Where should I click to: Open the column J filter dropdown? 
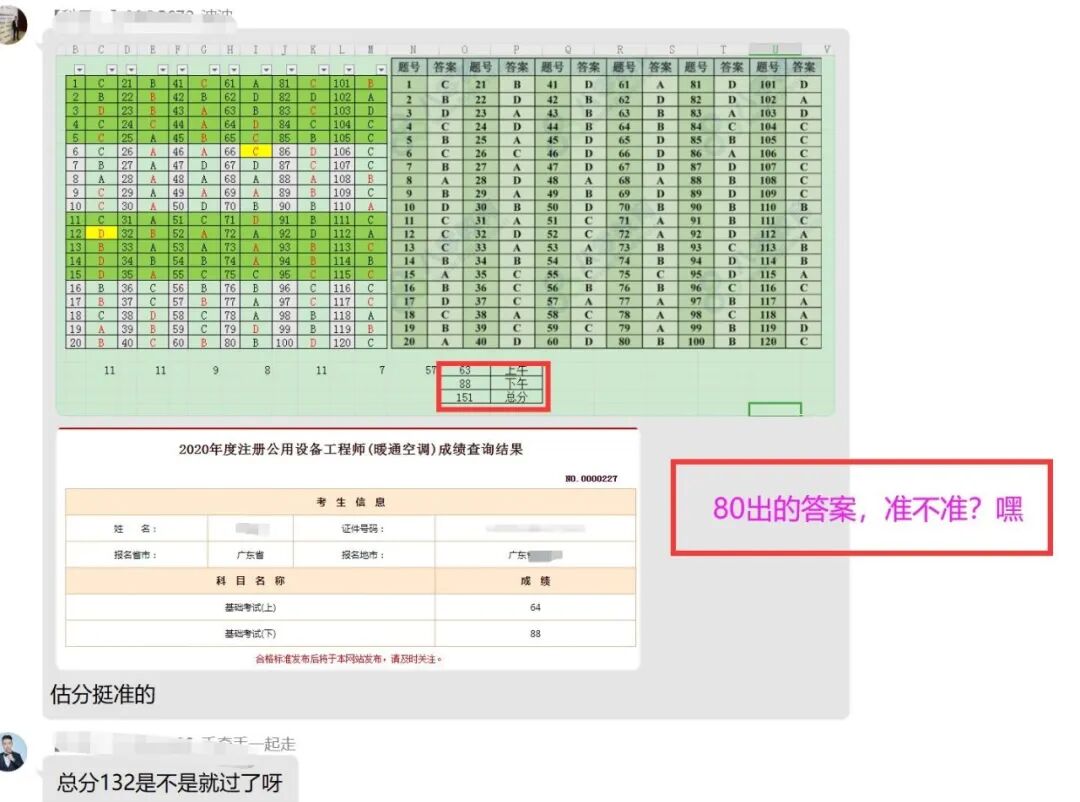(x=291, y=70)
